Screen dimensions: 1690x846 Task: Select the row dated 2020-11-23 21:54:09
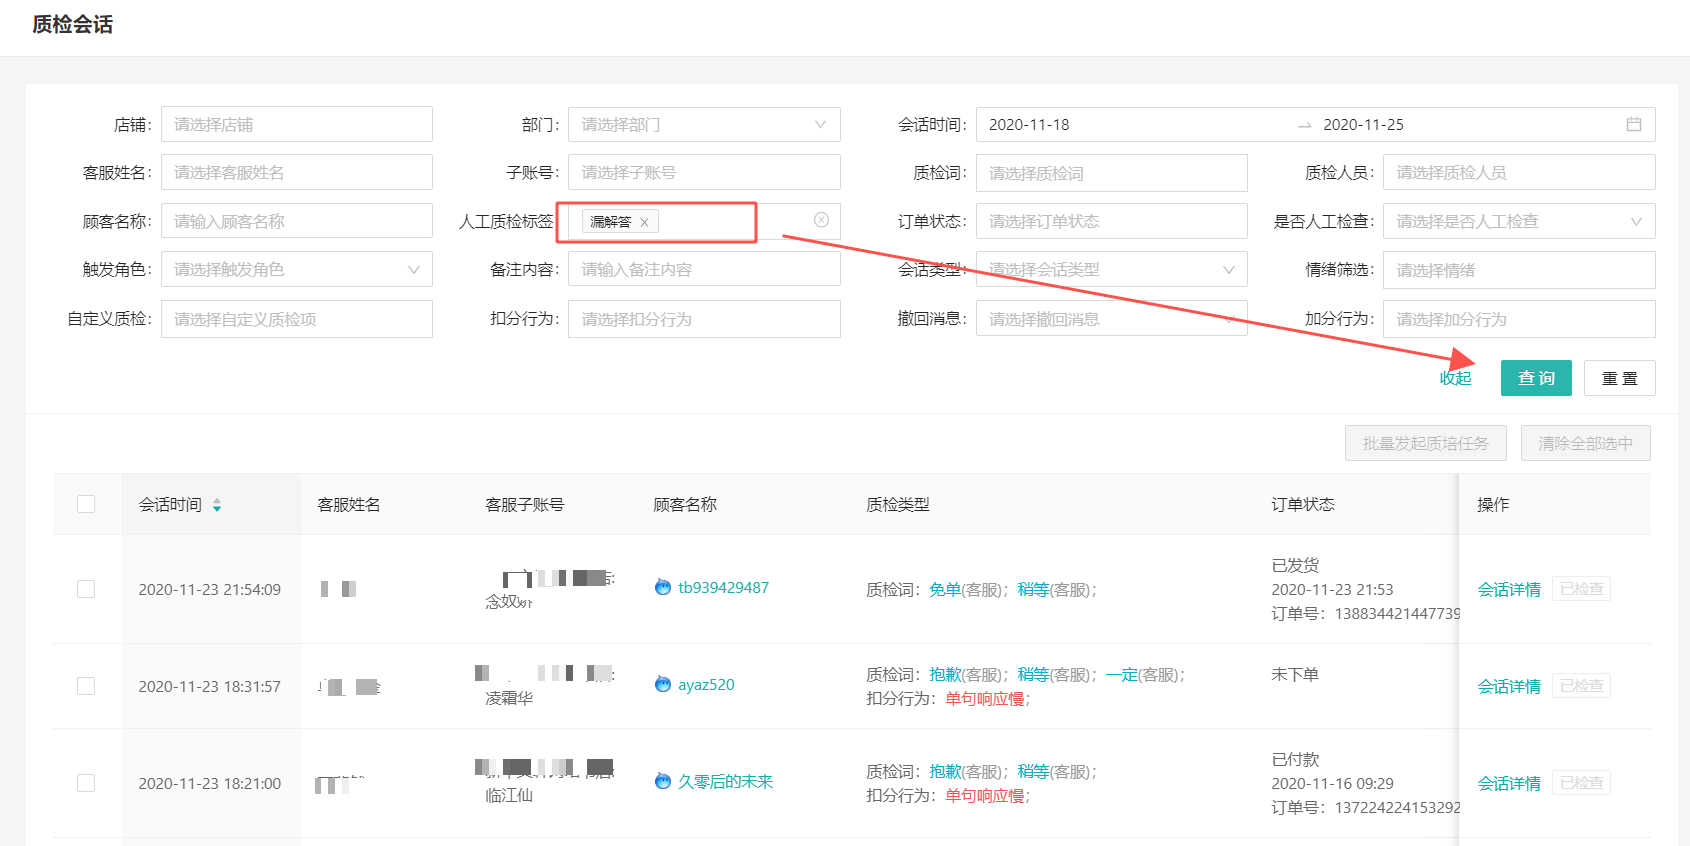click(x=86, y=589)
